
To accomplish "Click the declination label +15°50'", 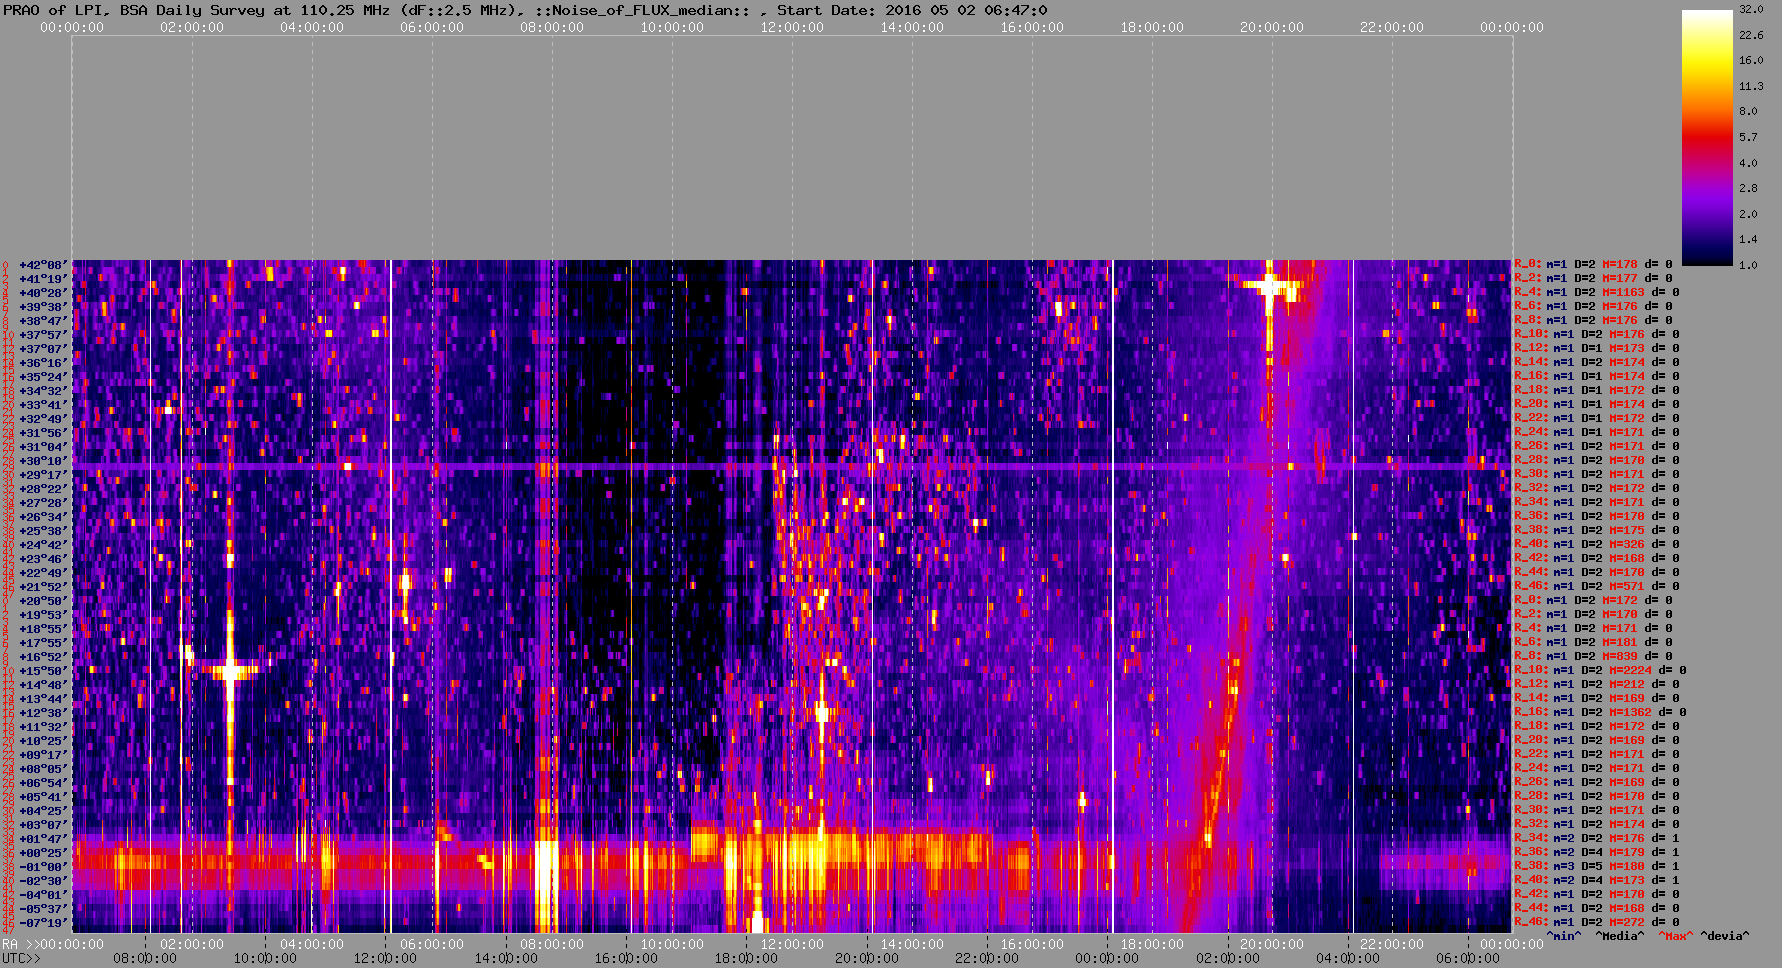I will point(43,671).
